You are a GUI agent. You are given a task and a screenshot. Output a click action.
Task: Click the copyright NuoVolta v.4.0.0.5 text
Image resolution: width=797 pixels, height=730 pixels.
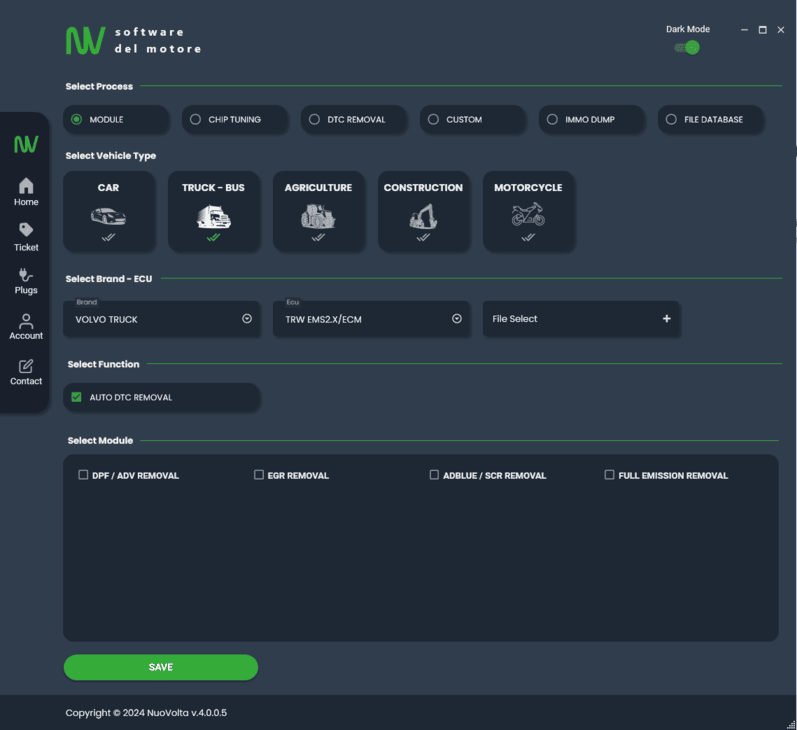coord(146,713)
